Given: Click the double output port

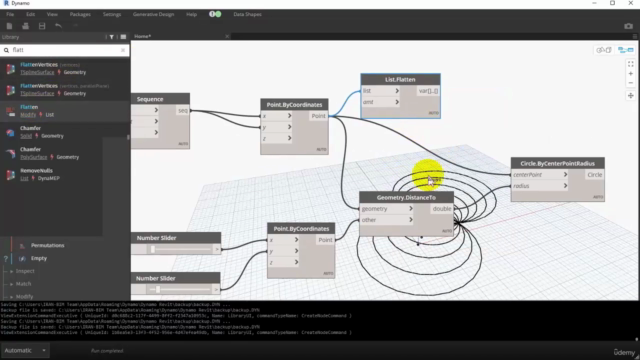Looking at the screenshot, I should (442, 209).
